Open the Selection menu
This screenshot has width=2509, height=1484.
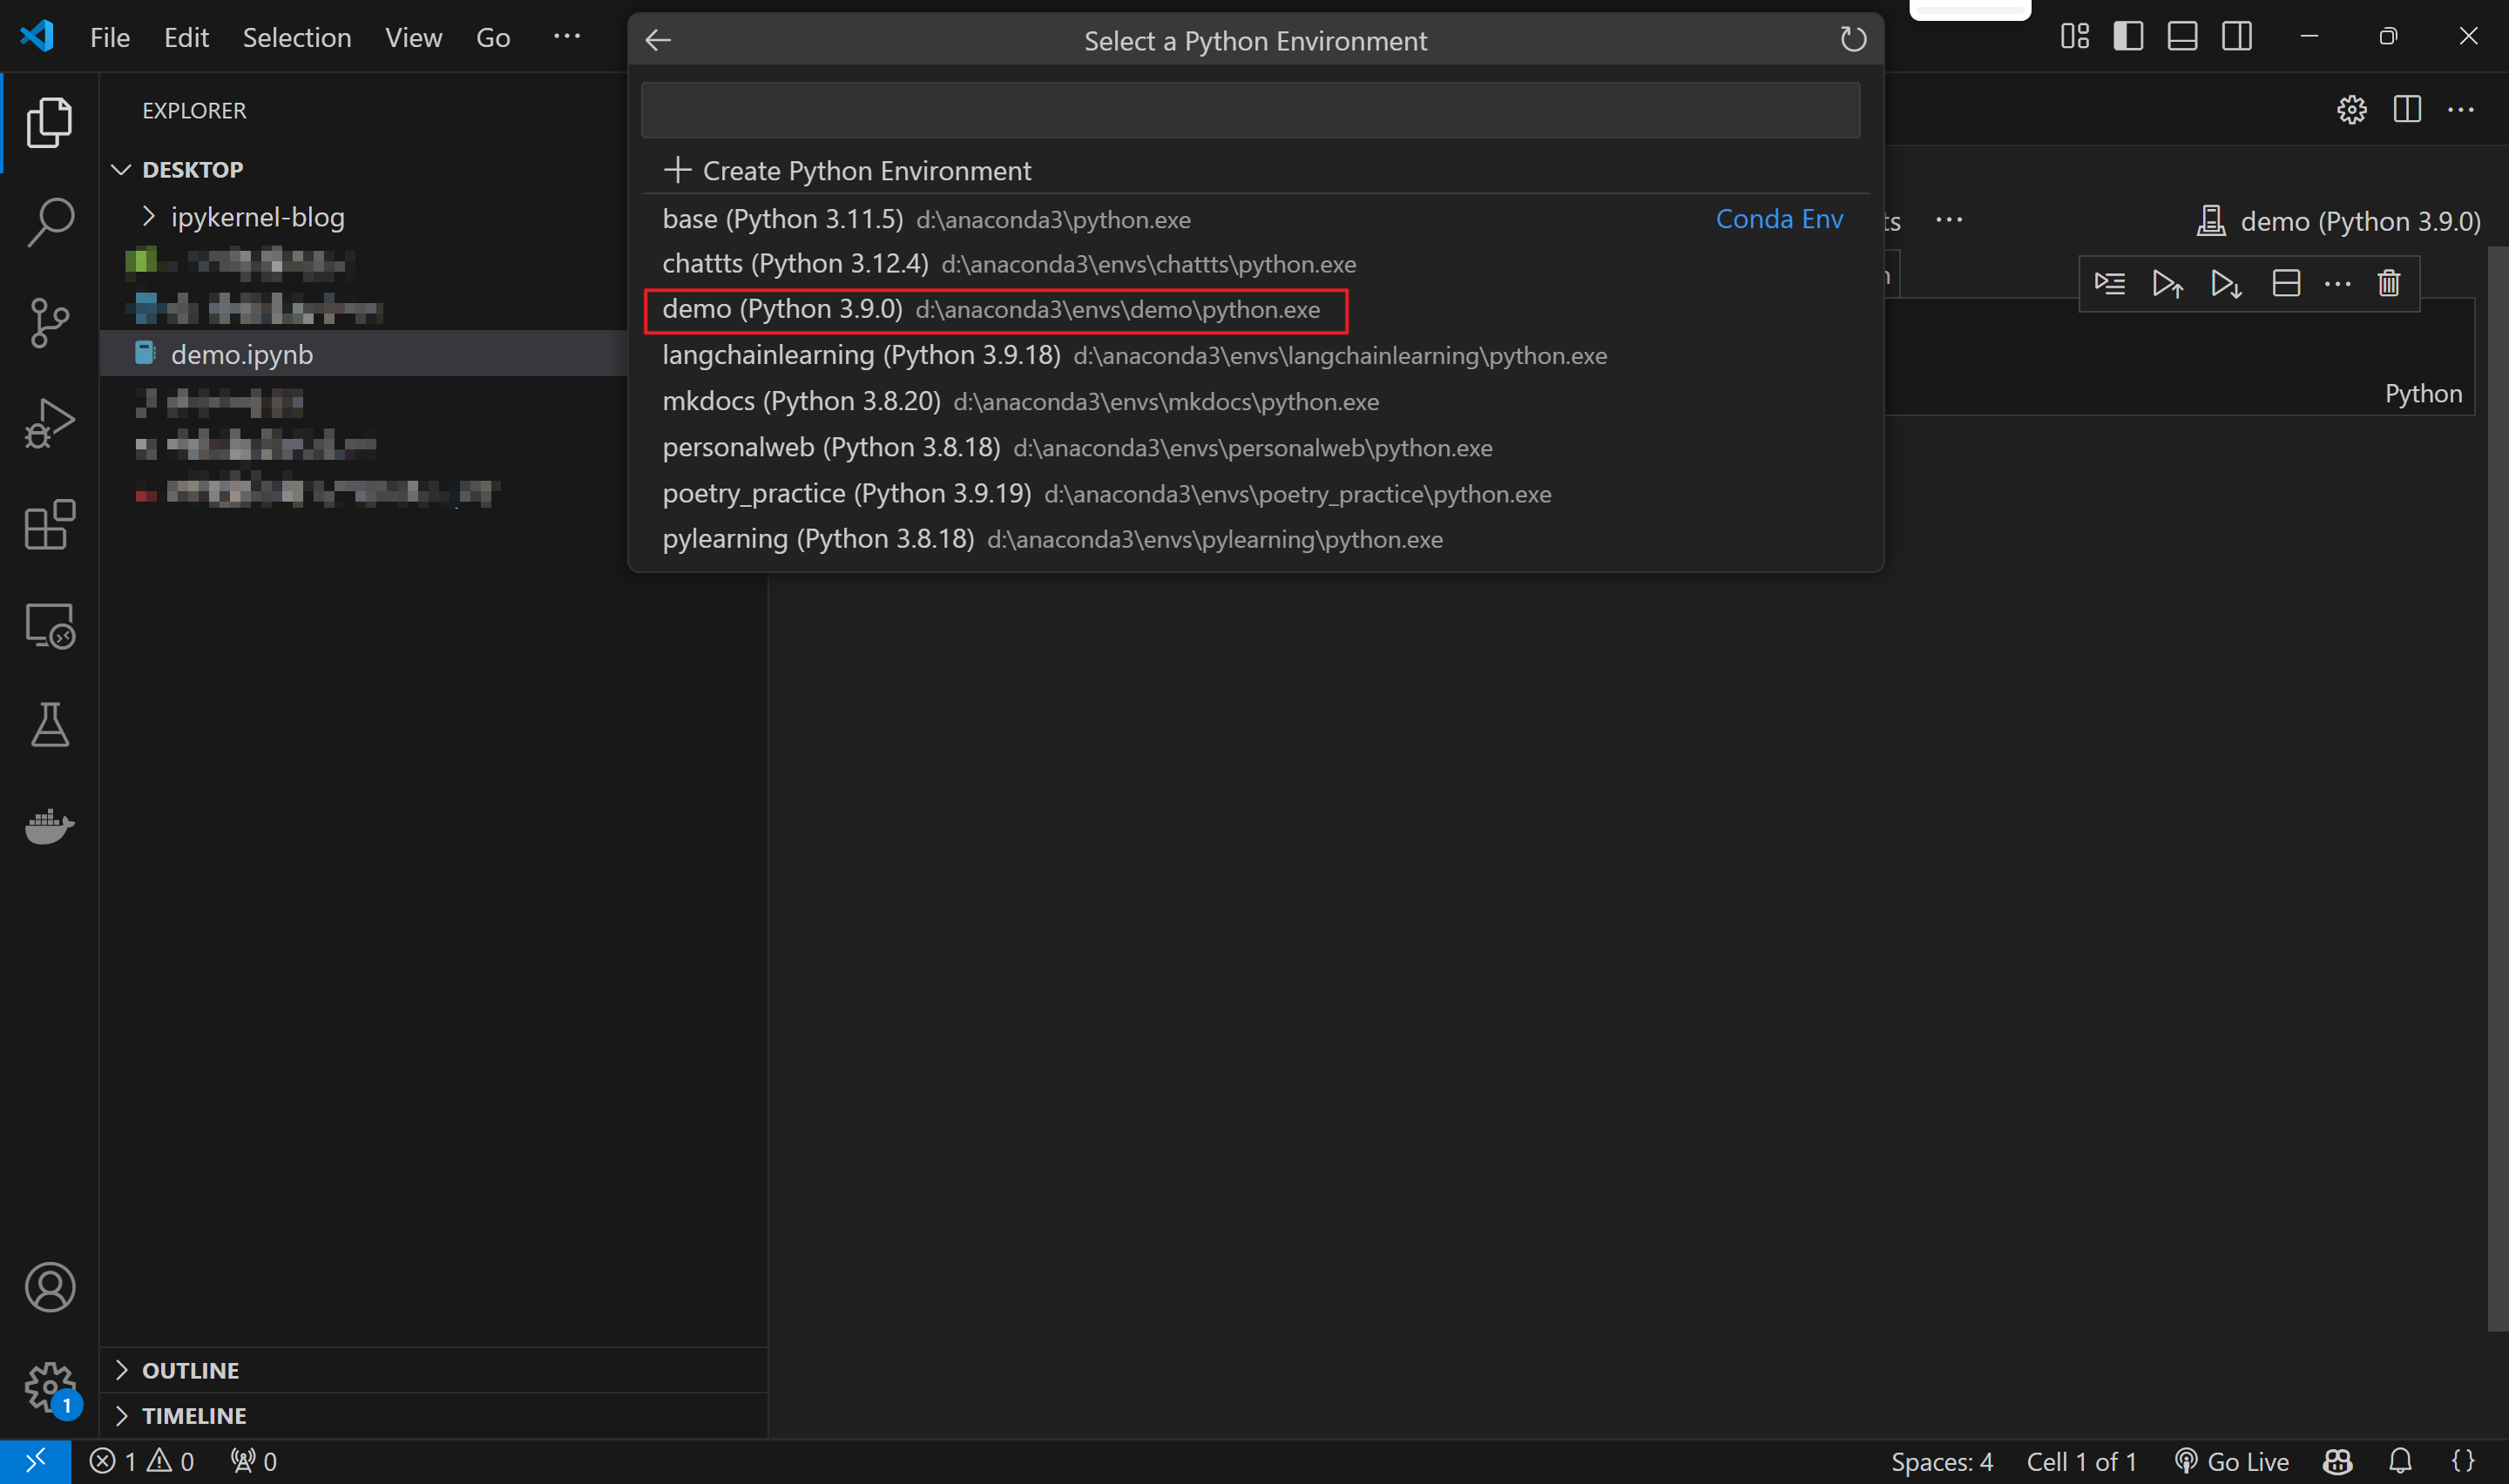click(297, 37)
